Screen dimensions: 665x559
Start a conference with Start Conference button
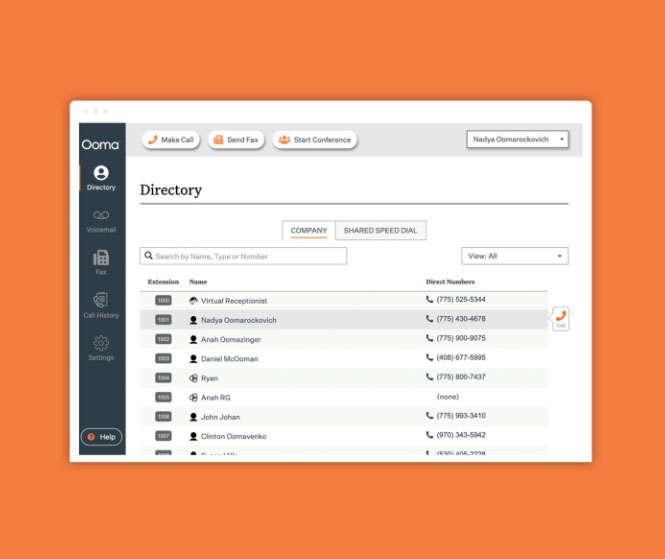point(314,140)
